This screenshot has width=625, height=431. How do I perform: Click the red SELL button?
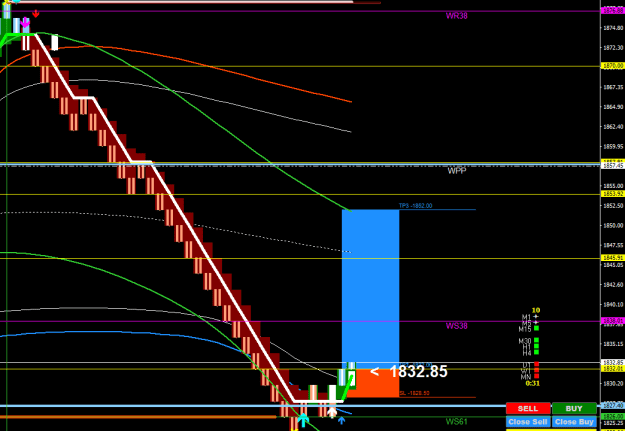(528, 409)
